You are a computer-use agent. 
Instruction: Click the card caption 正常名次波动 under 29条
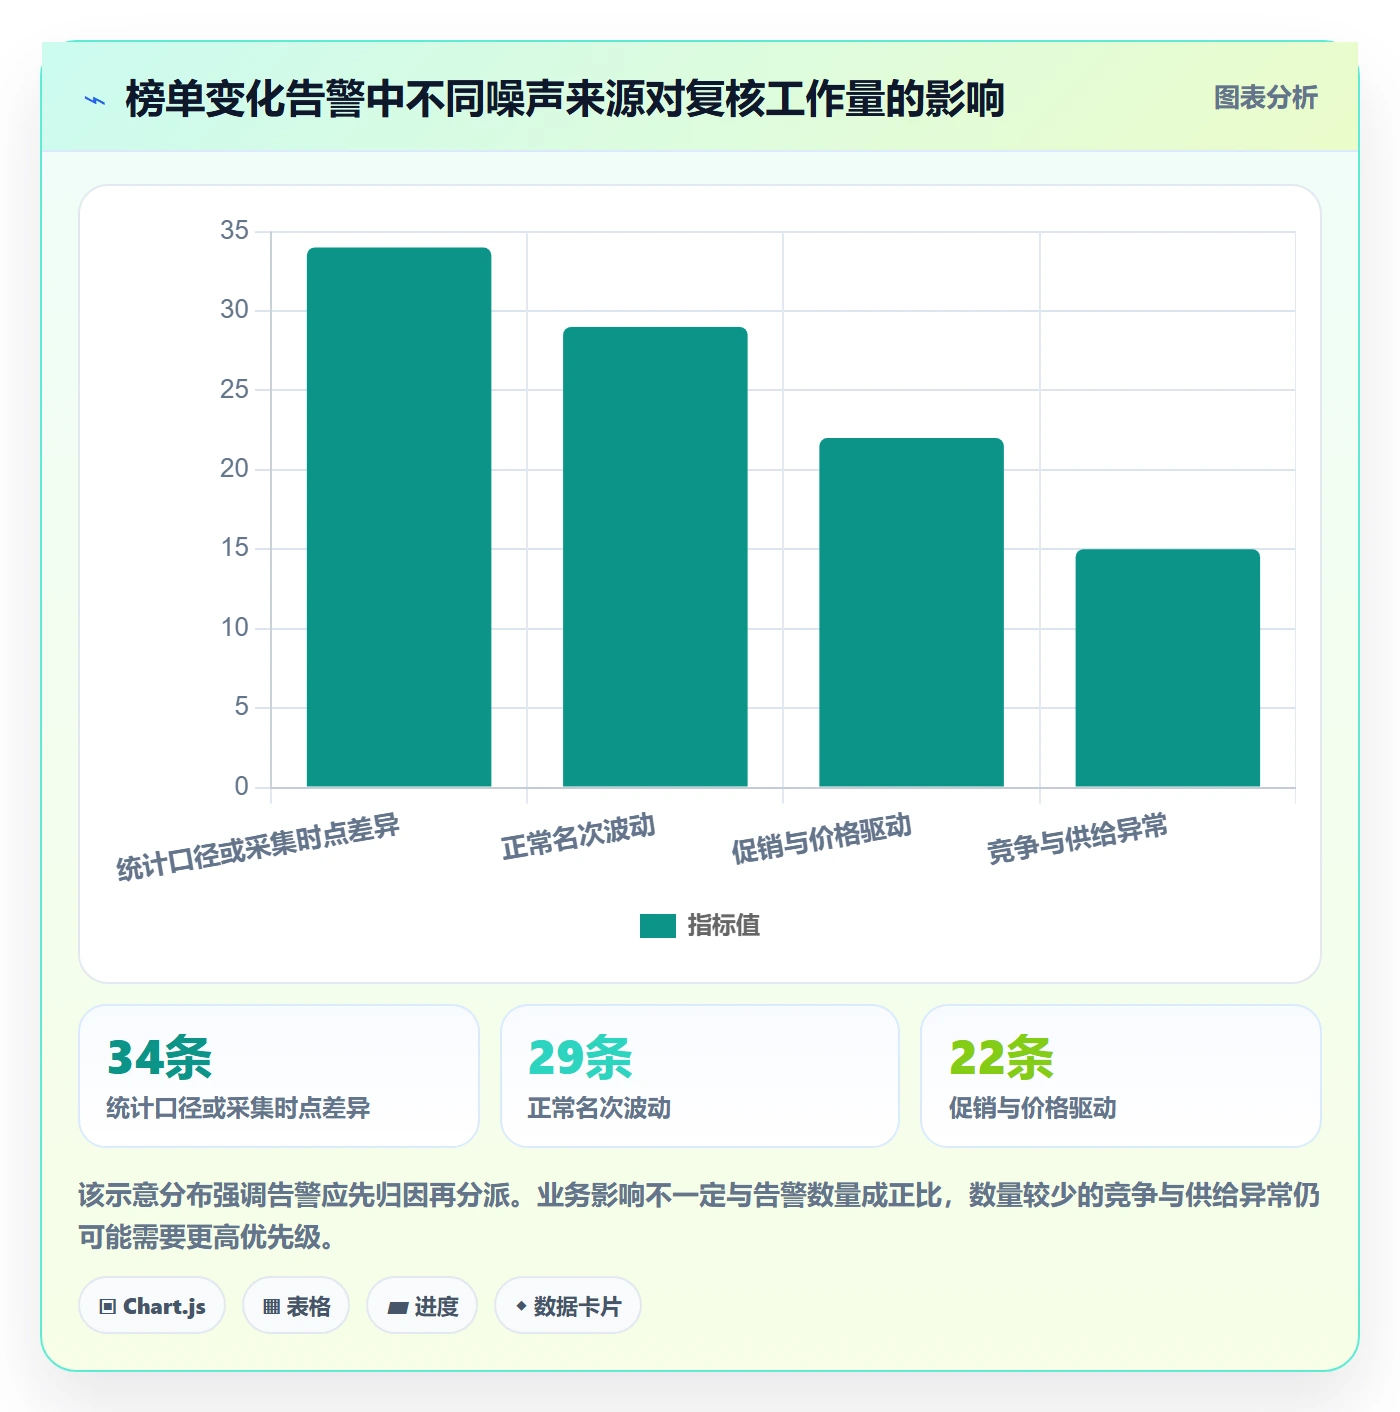pyautogui.click(x=599, y=1108)
